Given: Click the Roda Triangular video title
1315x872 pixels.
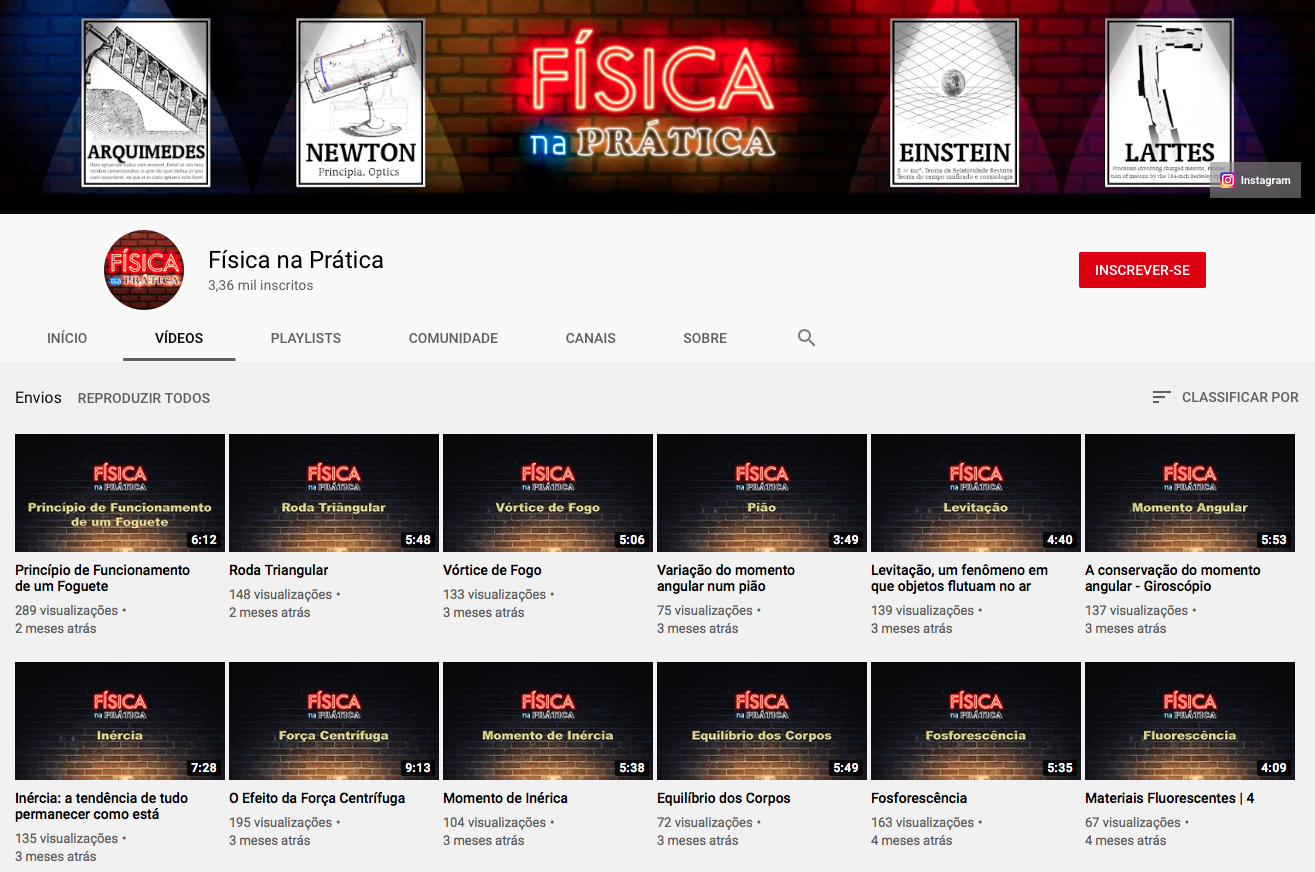Looking at the screenshot, I should pyautogui.click(x=279, y=570).
